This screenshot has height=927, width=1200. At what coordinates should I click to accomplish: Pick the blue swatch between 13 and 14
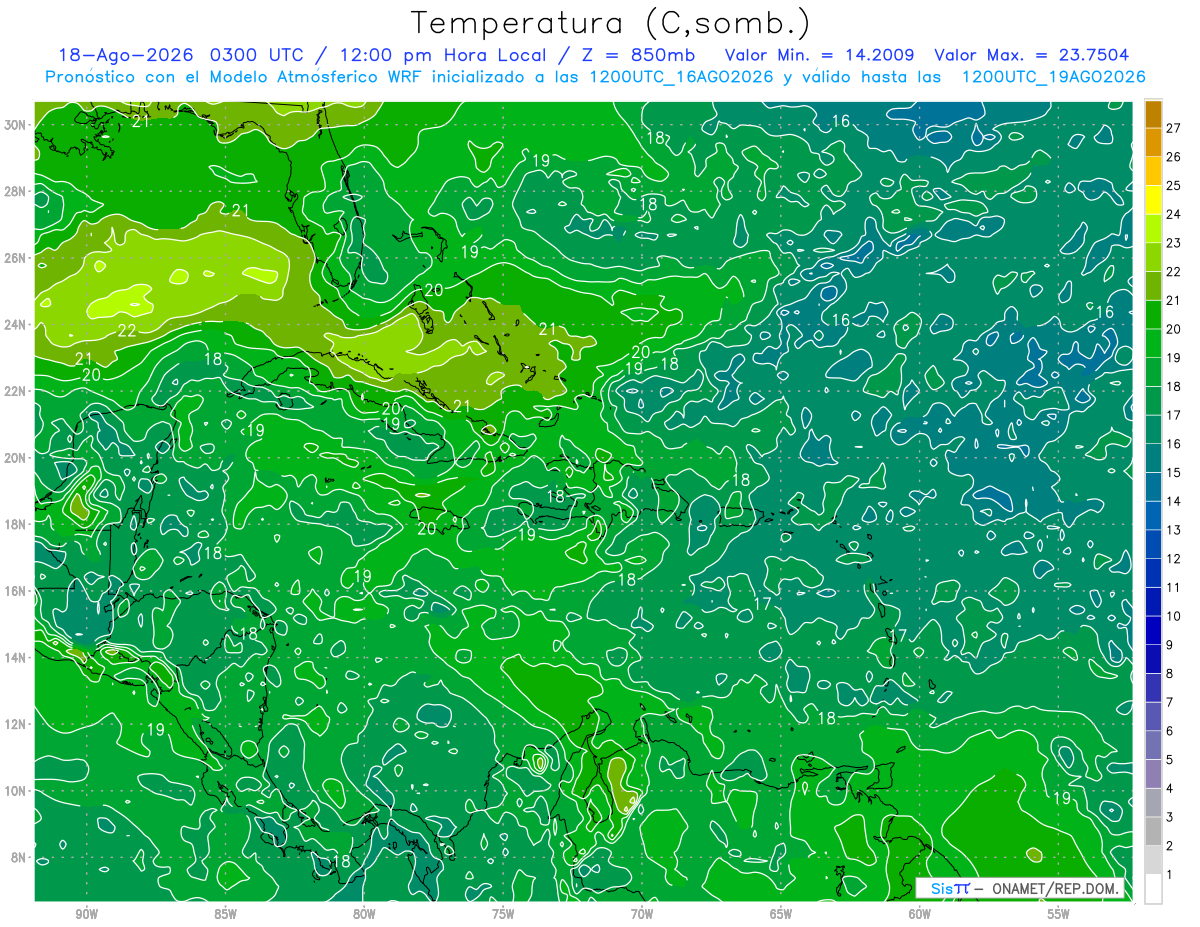coord(1153,515)
